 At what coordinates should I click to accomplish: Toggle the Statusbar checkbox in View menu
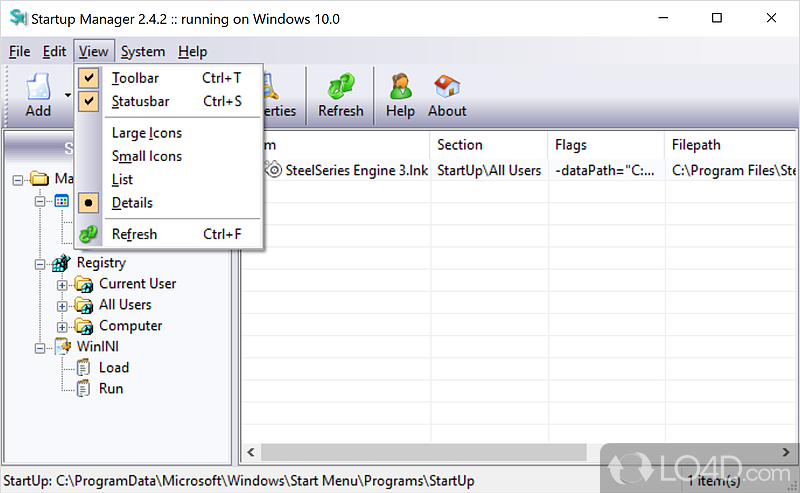click(89, 101)
